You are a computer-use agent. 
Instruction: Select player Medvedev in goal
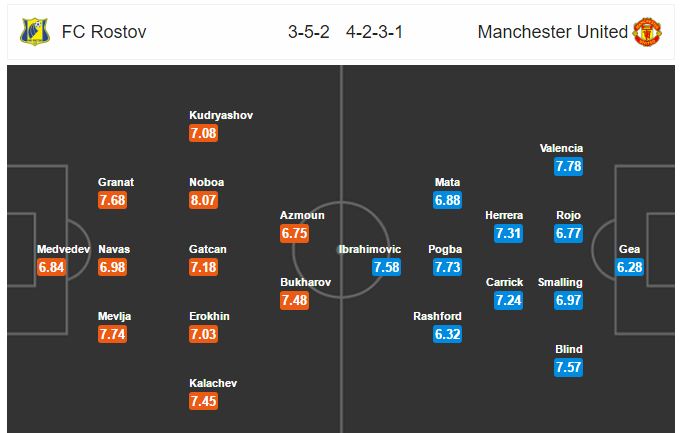tap(63, 249)
